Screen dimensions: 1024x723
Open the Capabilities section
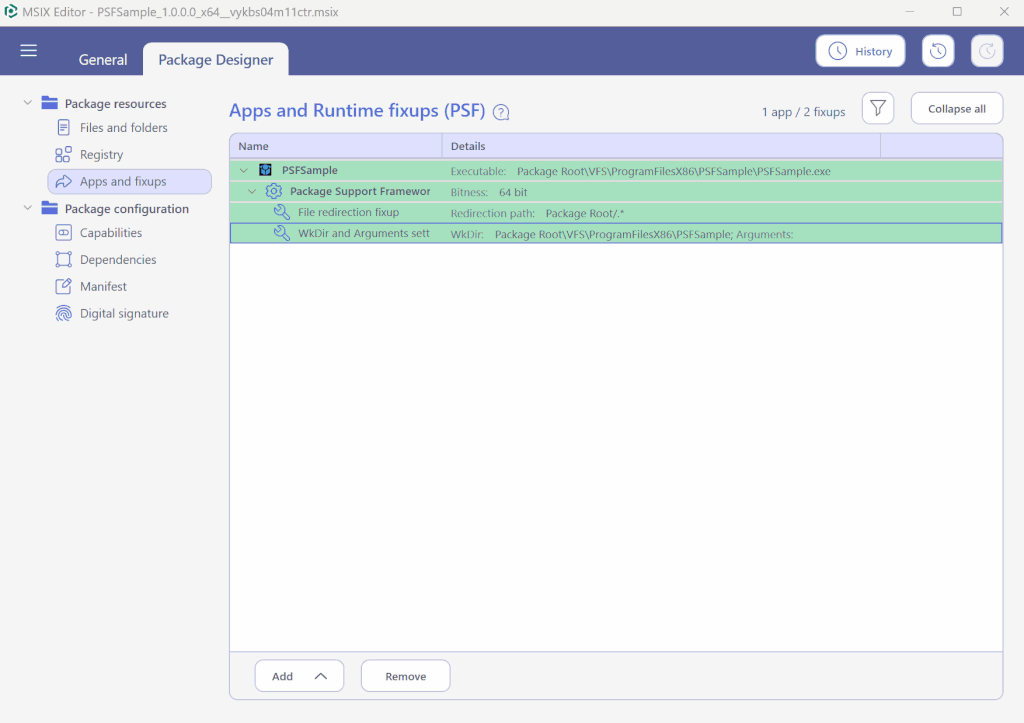(x=110, y=233)
